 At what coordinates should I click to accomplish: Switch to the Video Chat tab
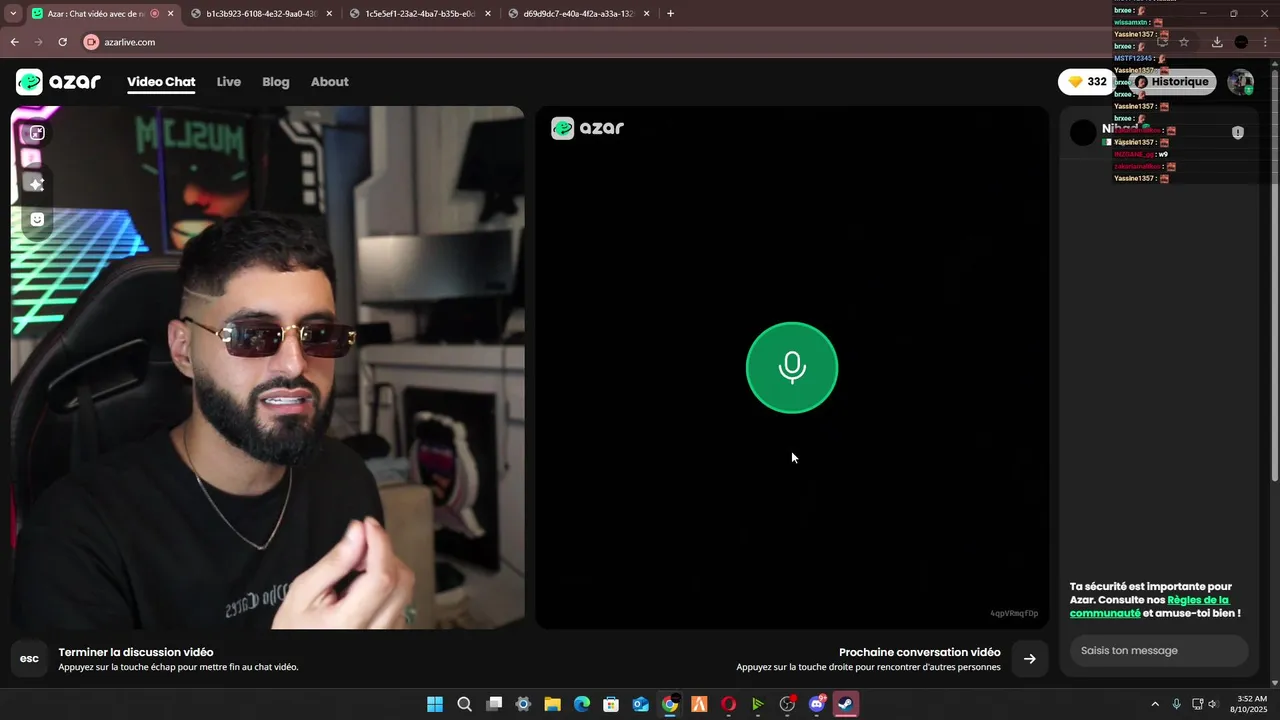tap(161, 82)
